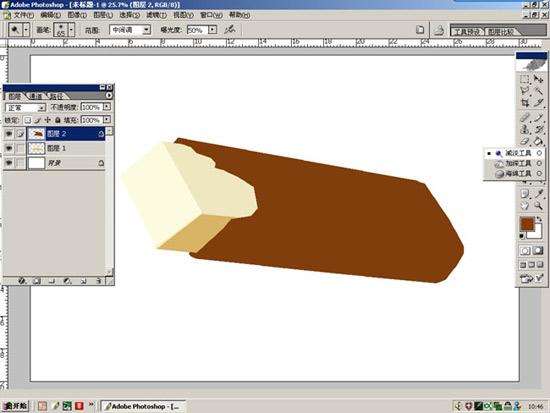Click the delete layer trash icon

(x=99, y=281)
